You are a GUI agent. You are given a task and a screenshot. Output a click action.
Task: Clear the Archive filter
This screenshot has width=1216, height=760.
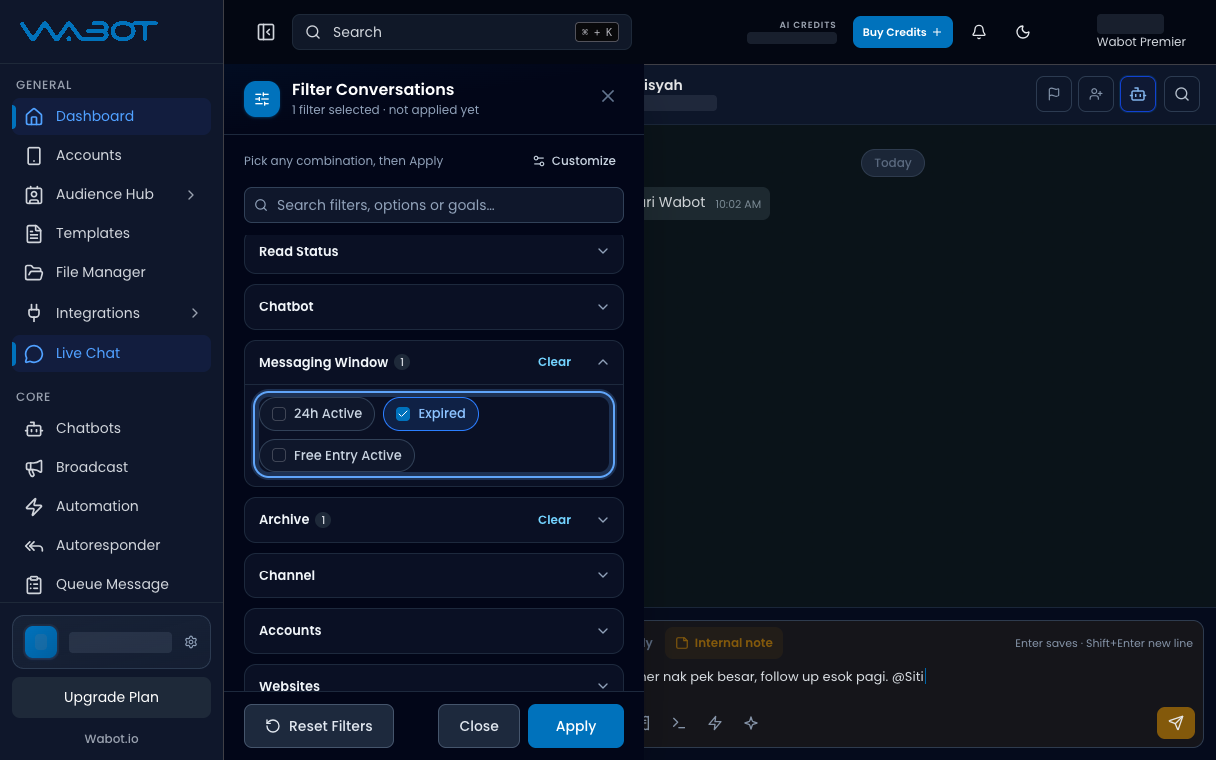554,520
